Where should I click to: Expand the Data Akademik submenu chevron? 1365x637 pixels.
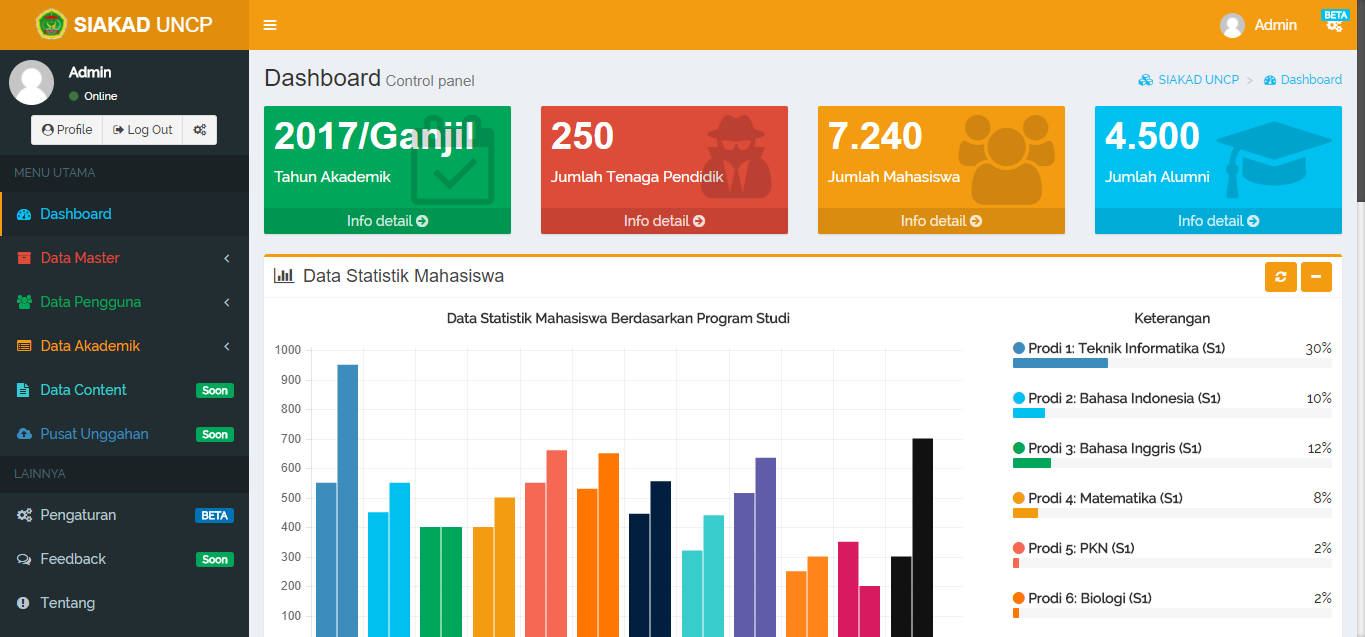click(x=227, y=346)
